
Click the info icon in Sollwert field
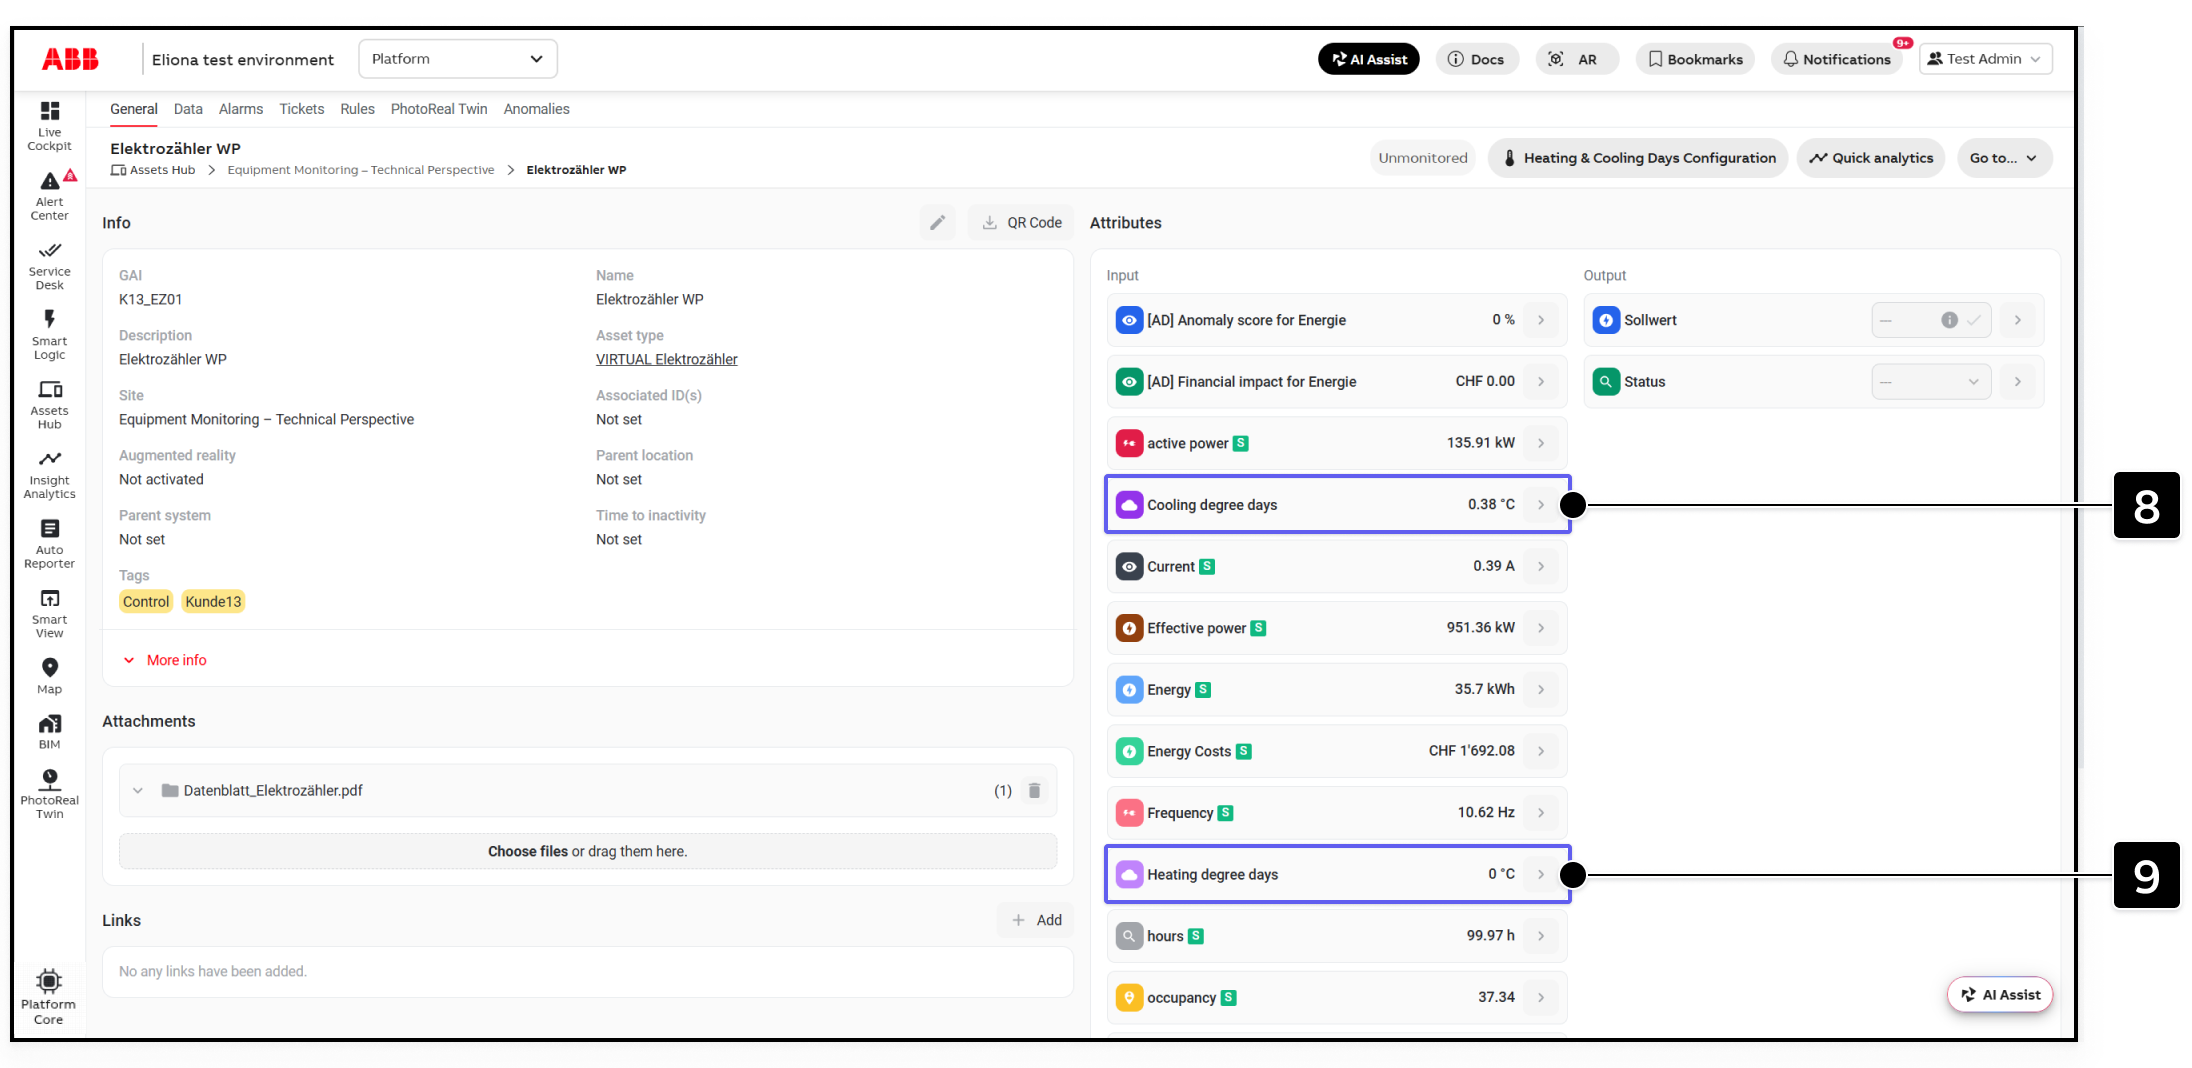pyautogui.click(x=1949, y=321)
